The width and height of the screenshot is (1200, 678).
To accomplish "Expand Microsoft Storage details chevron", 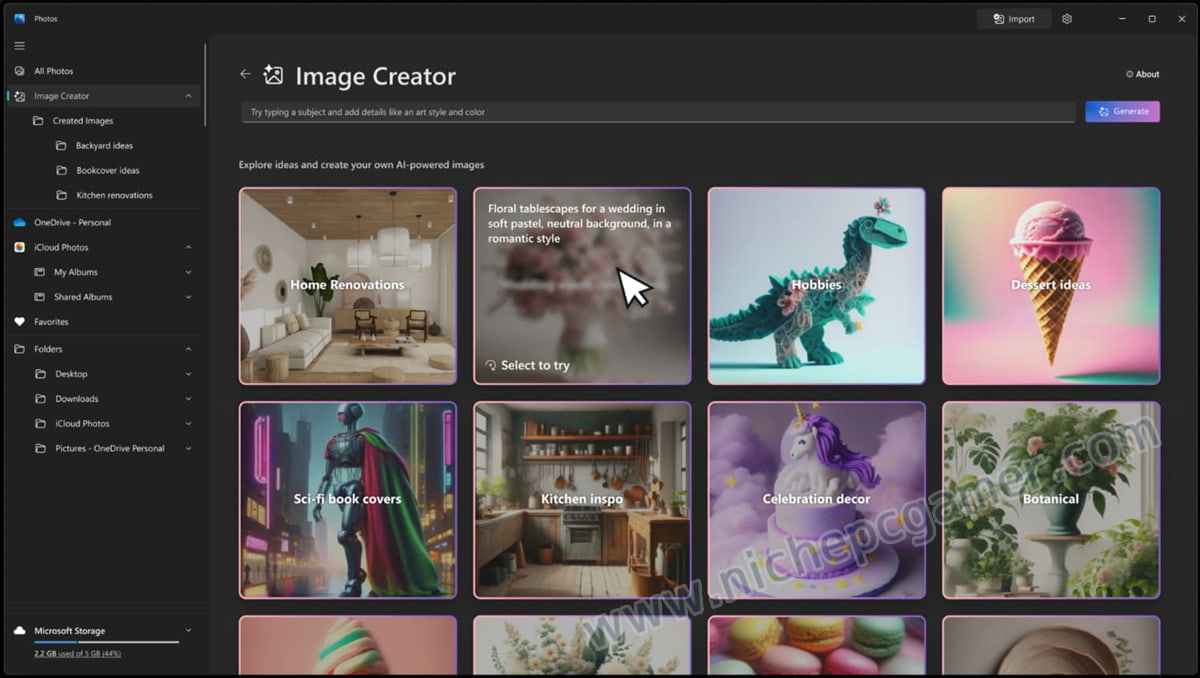I will pos(188,631).
